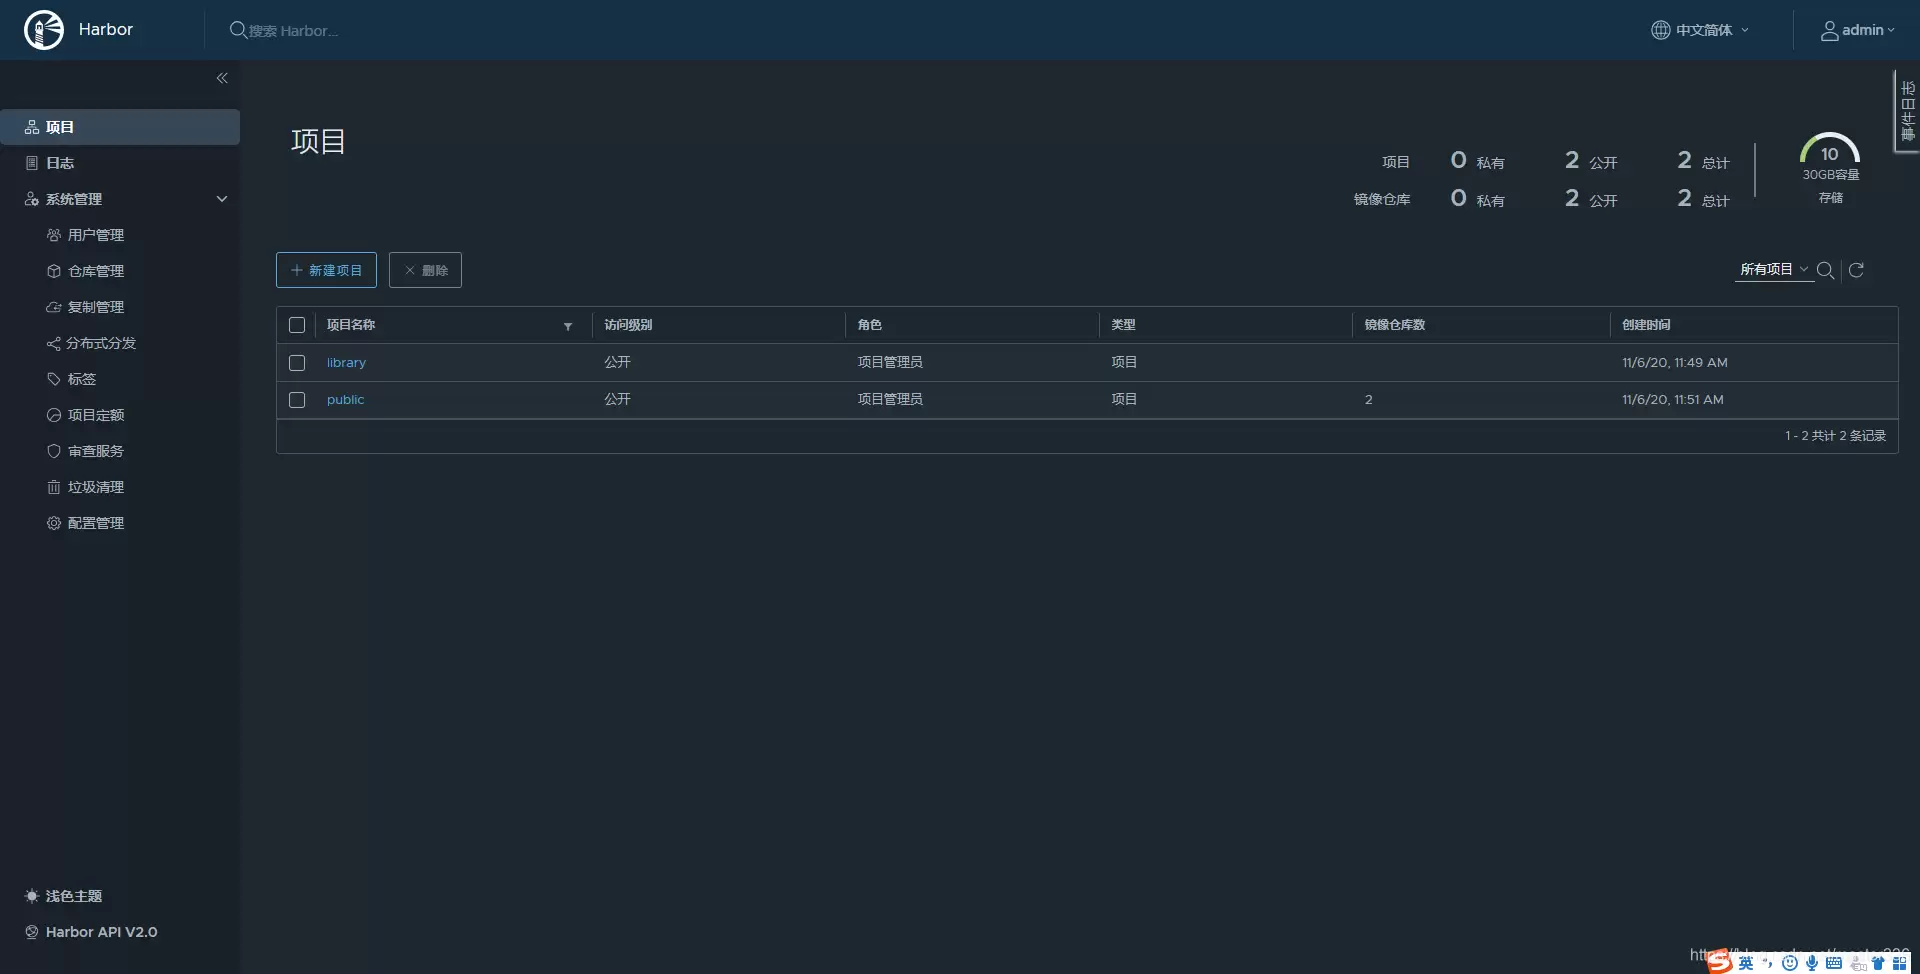Click the 系统管理 menu label

click(74, 199)
